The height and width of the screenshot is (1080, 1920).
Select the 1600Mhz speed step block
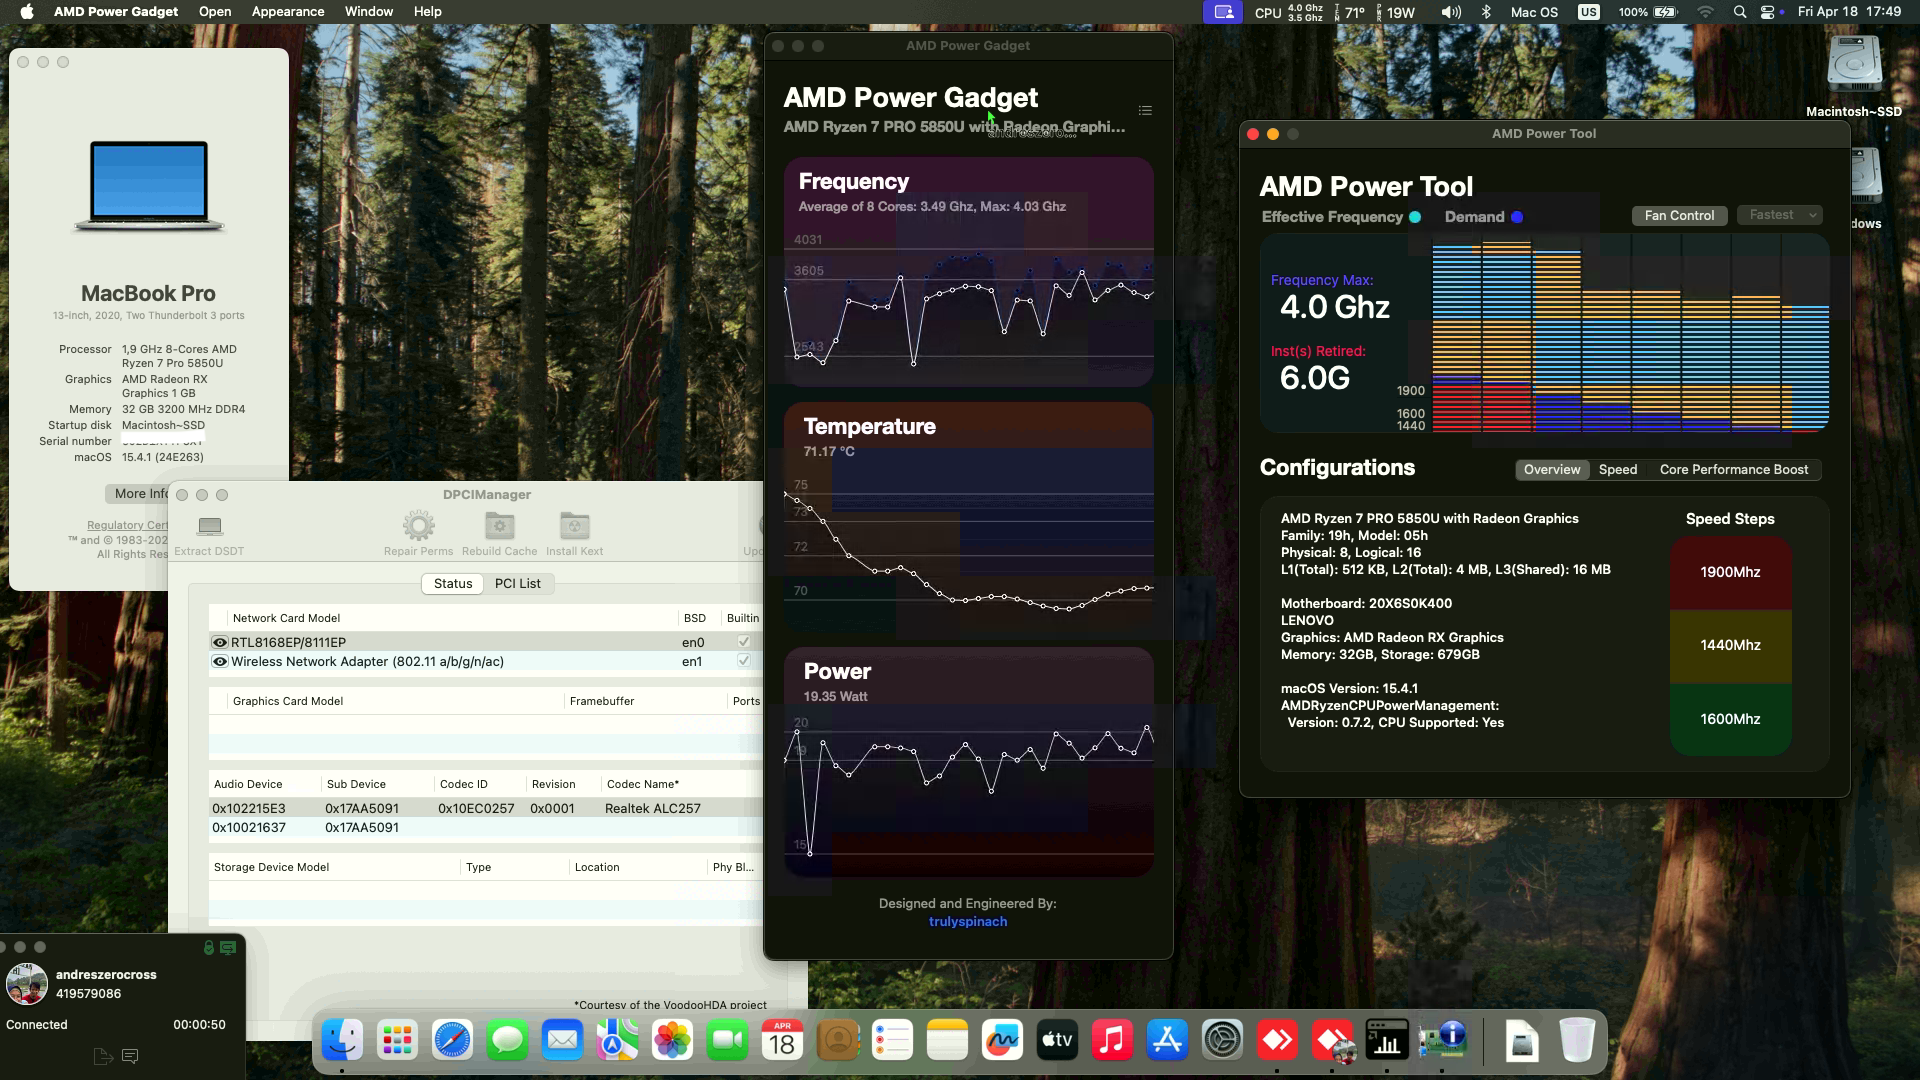tap(1730, 718)
